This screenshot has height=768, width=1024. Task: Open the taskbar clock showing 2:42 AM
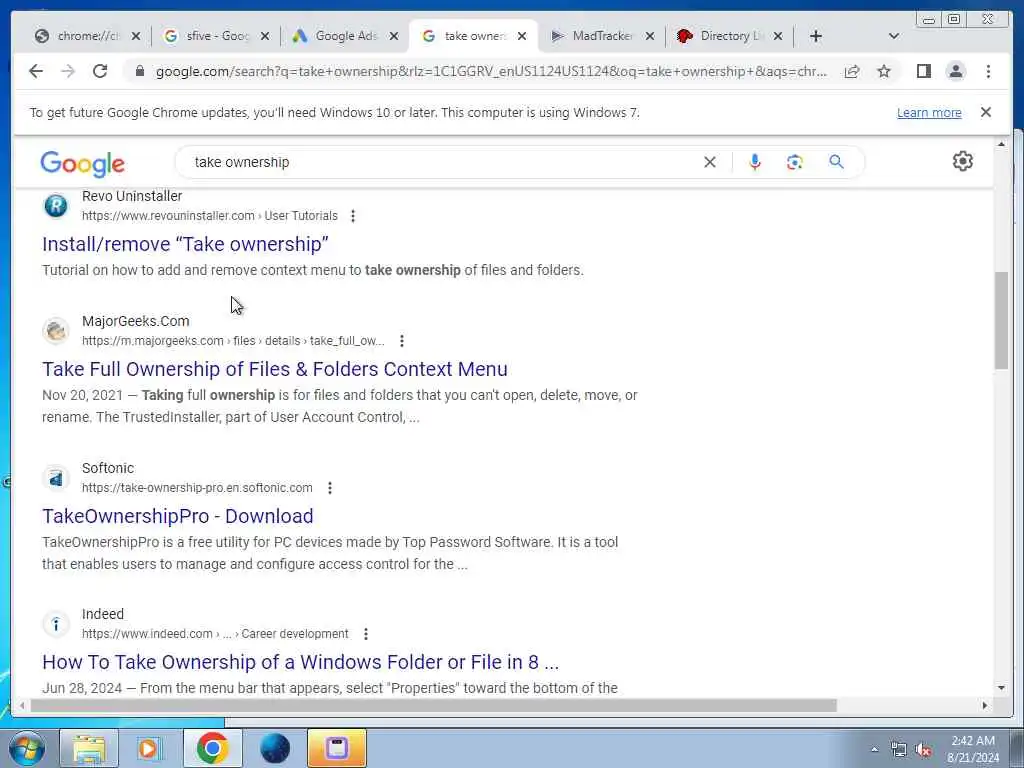click(x=973, y=749)
